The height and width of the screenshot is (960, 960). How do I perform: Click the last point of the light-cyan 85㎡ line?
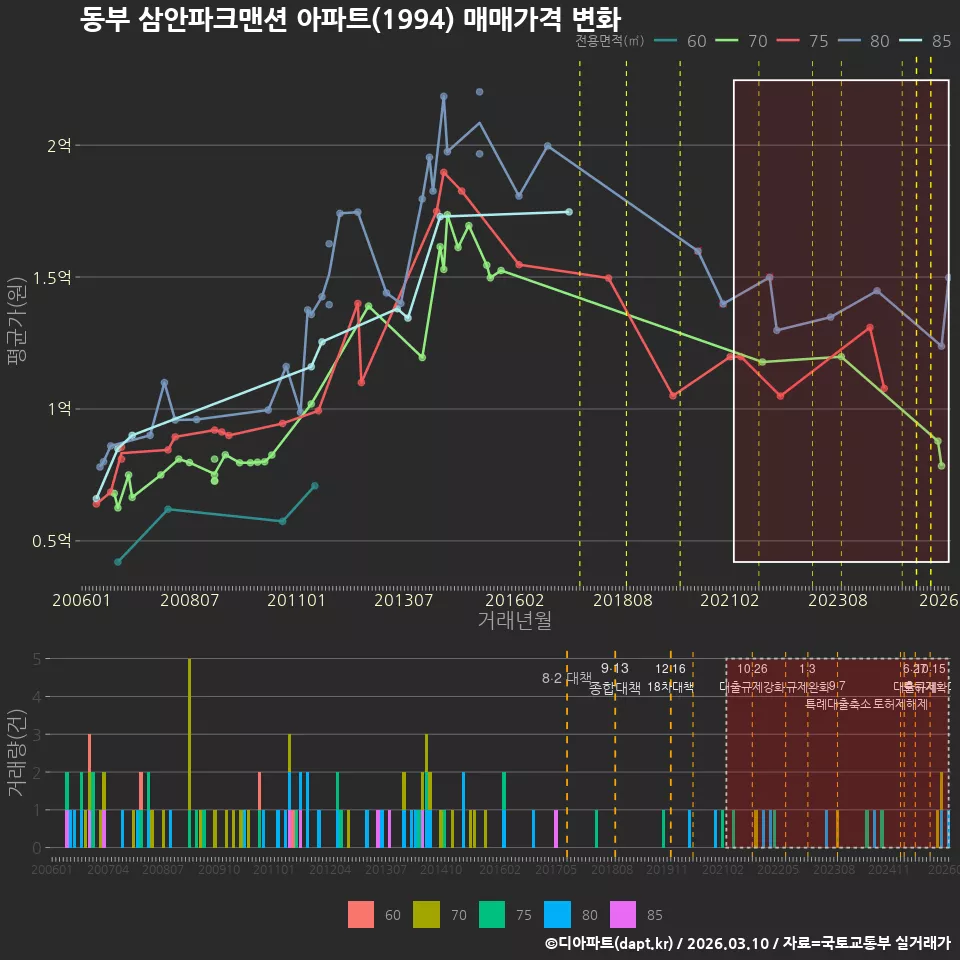[569, 212]
